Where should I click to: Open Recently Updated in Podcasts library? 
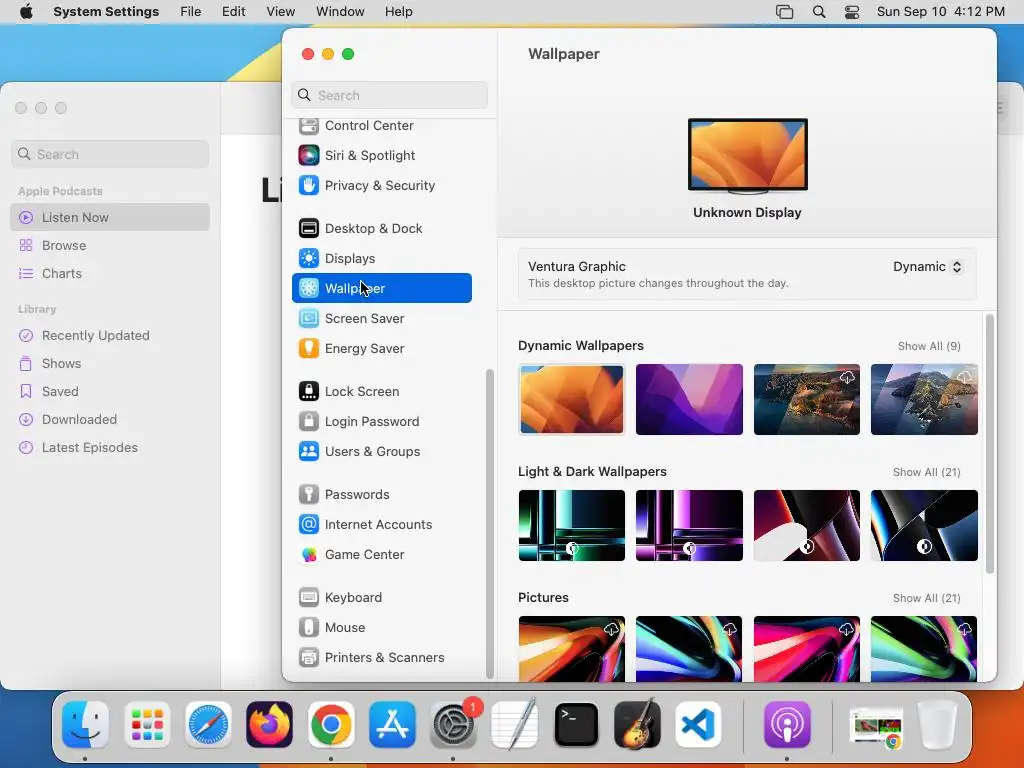(x=110, y=336)
